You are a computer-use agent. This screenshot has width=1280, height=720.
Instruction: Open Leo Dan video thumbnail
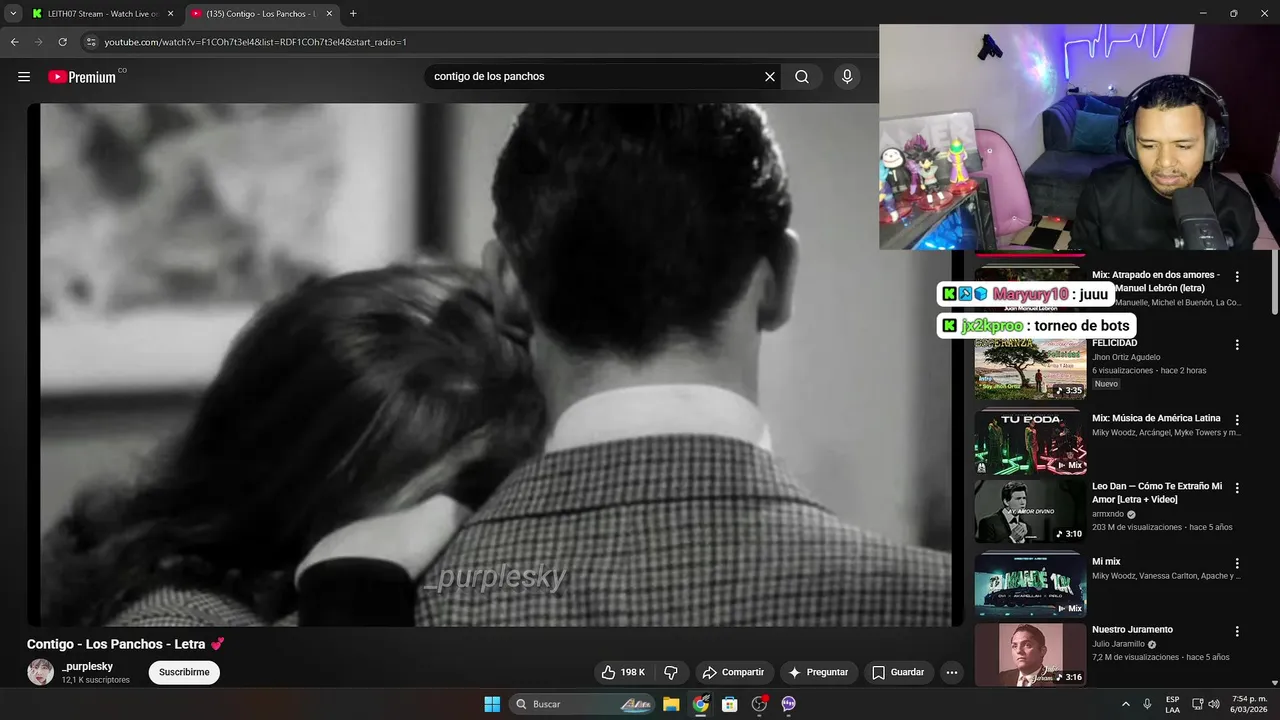point(1030,511)
